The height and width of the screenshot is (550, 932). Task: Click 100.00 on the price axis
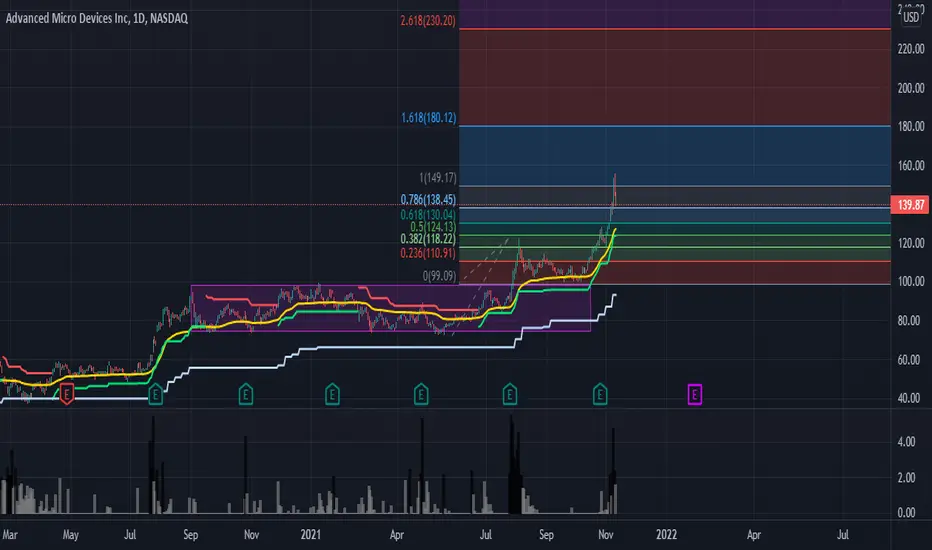(x=911, y=281)
